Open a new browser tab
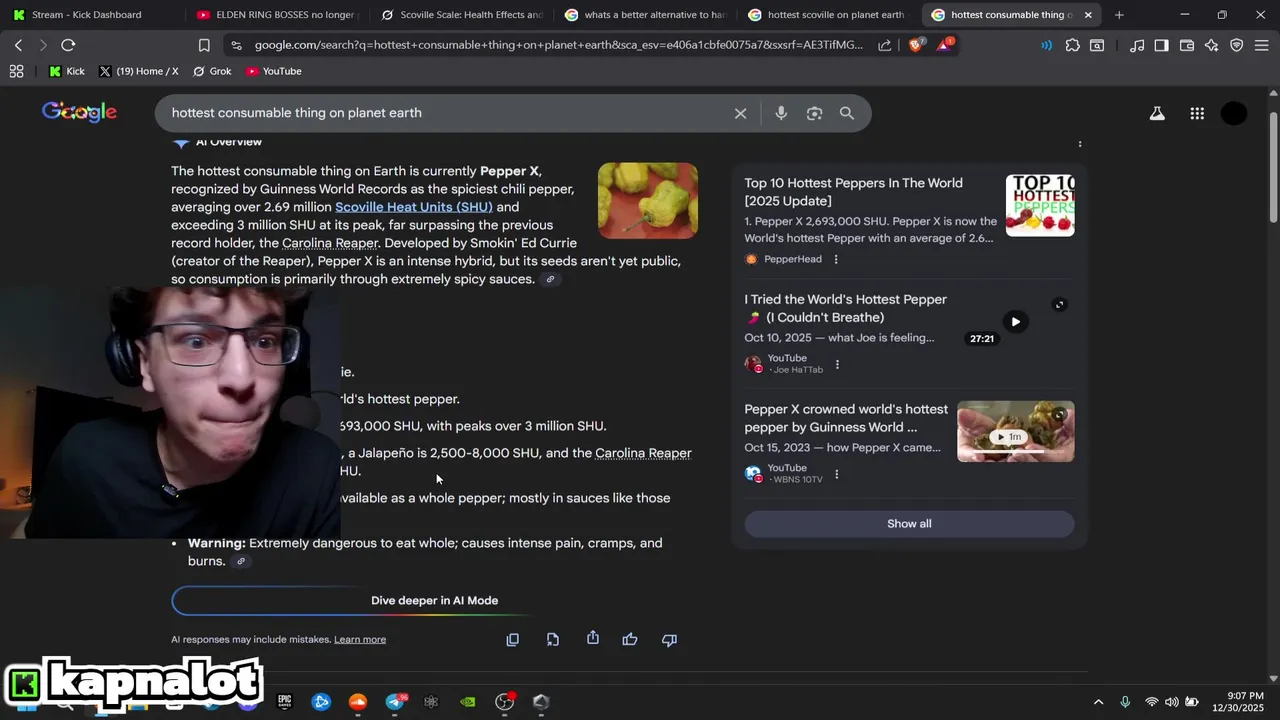The width and height of the screenshot is (1280, 720). [1119, 15]
